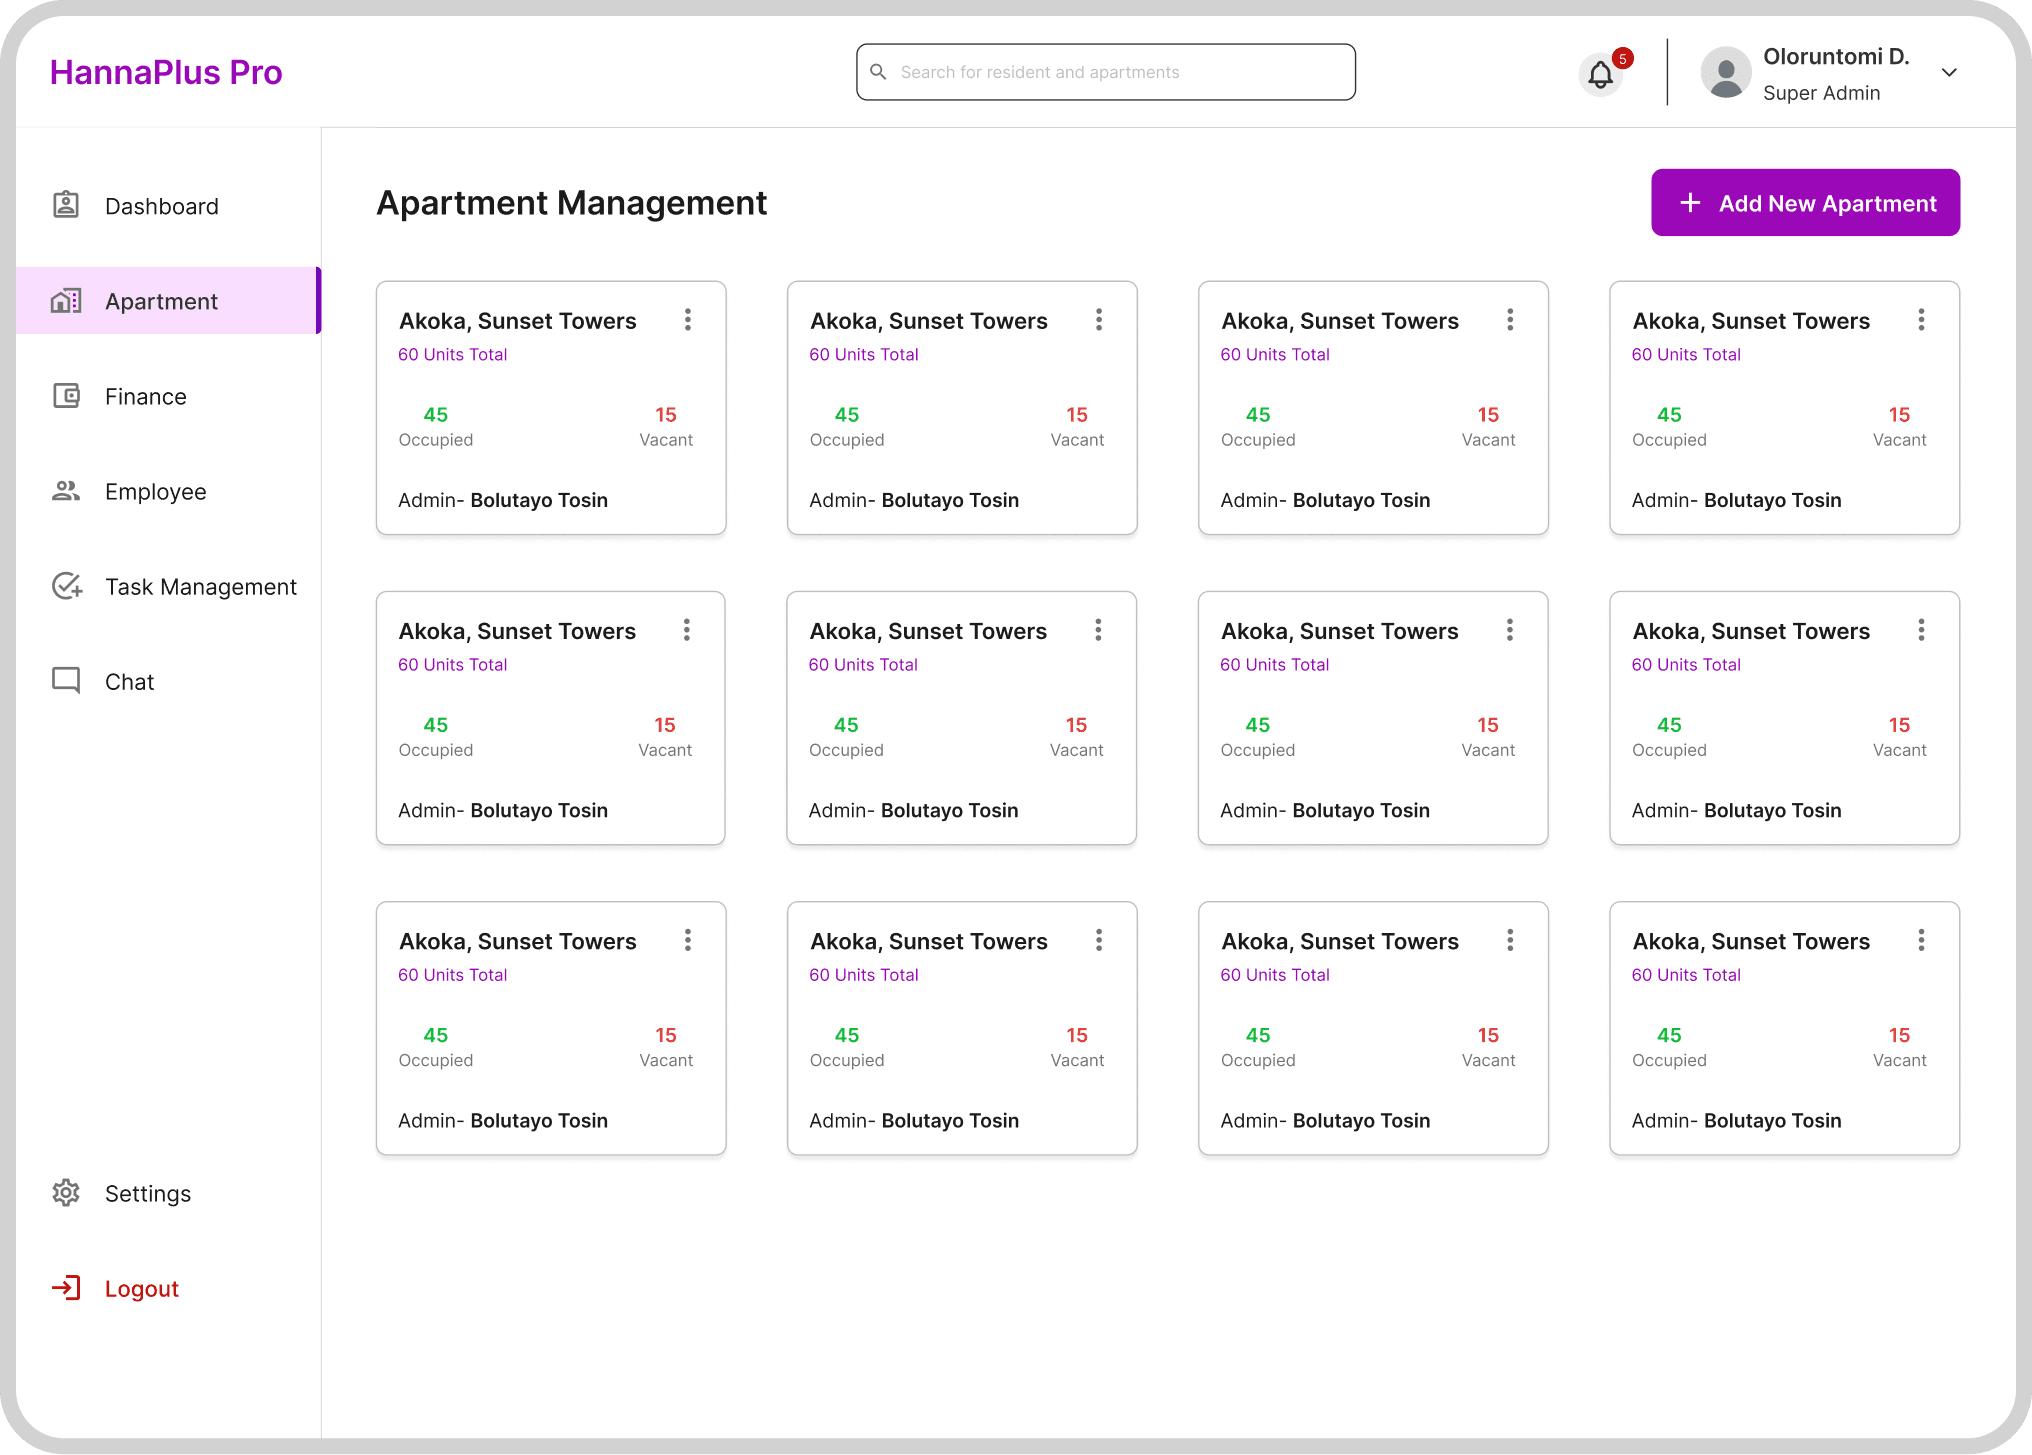Viewport: 2032px width, 1455px height.
Task: Open notifications bell with 5 badge
Action: [1603, 73]
